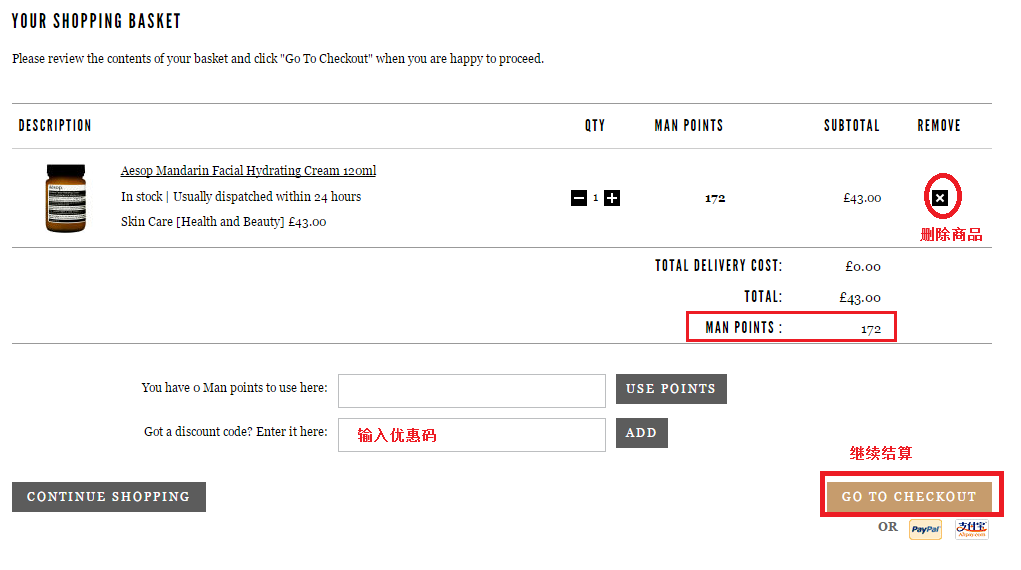Viewport: 1021px width, 570px height.
Task: Remove the Aesop cream with X icon
Action: [x=940, y=197]
